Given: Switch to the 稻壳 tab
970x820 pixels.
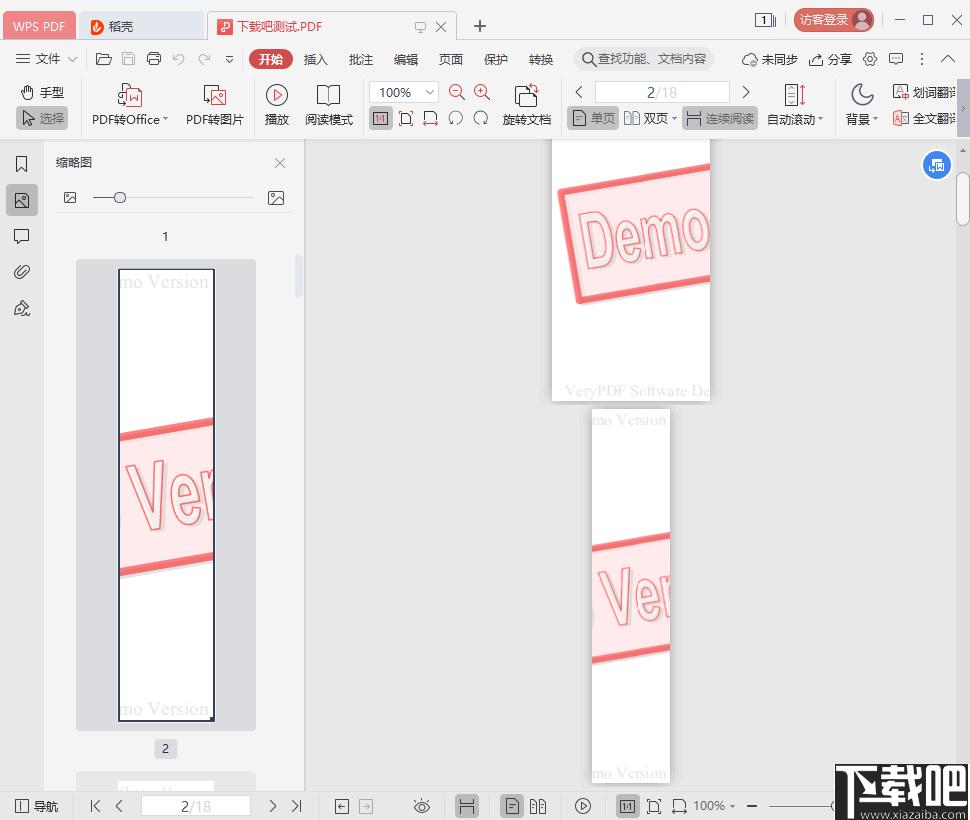Looking at the screenshot, I should point(142,26).
